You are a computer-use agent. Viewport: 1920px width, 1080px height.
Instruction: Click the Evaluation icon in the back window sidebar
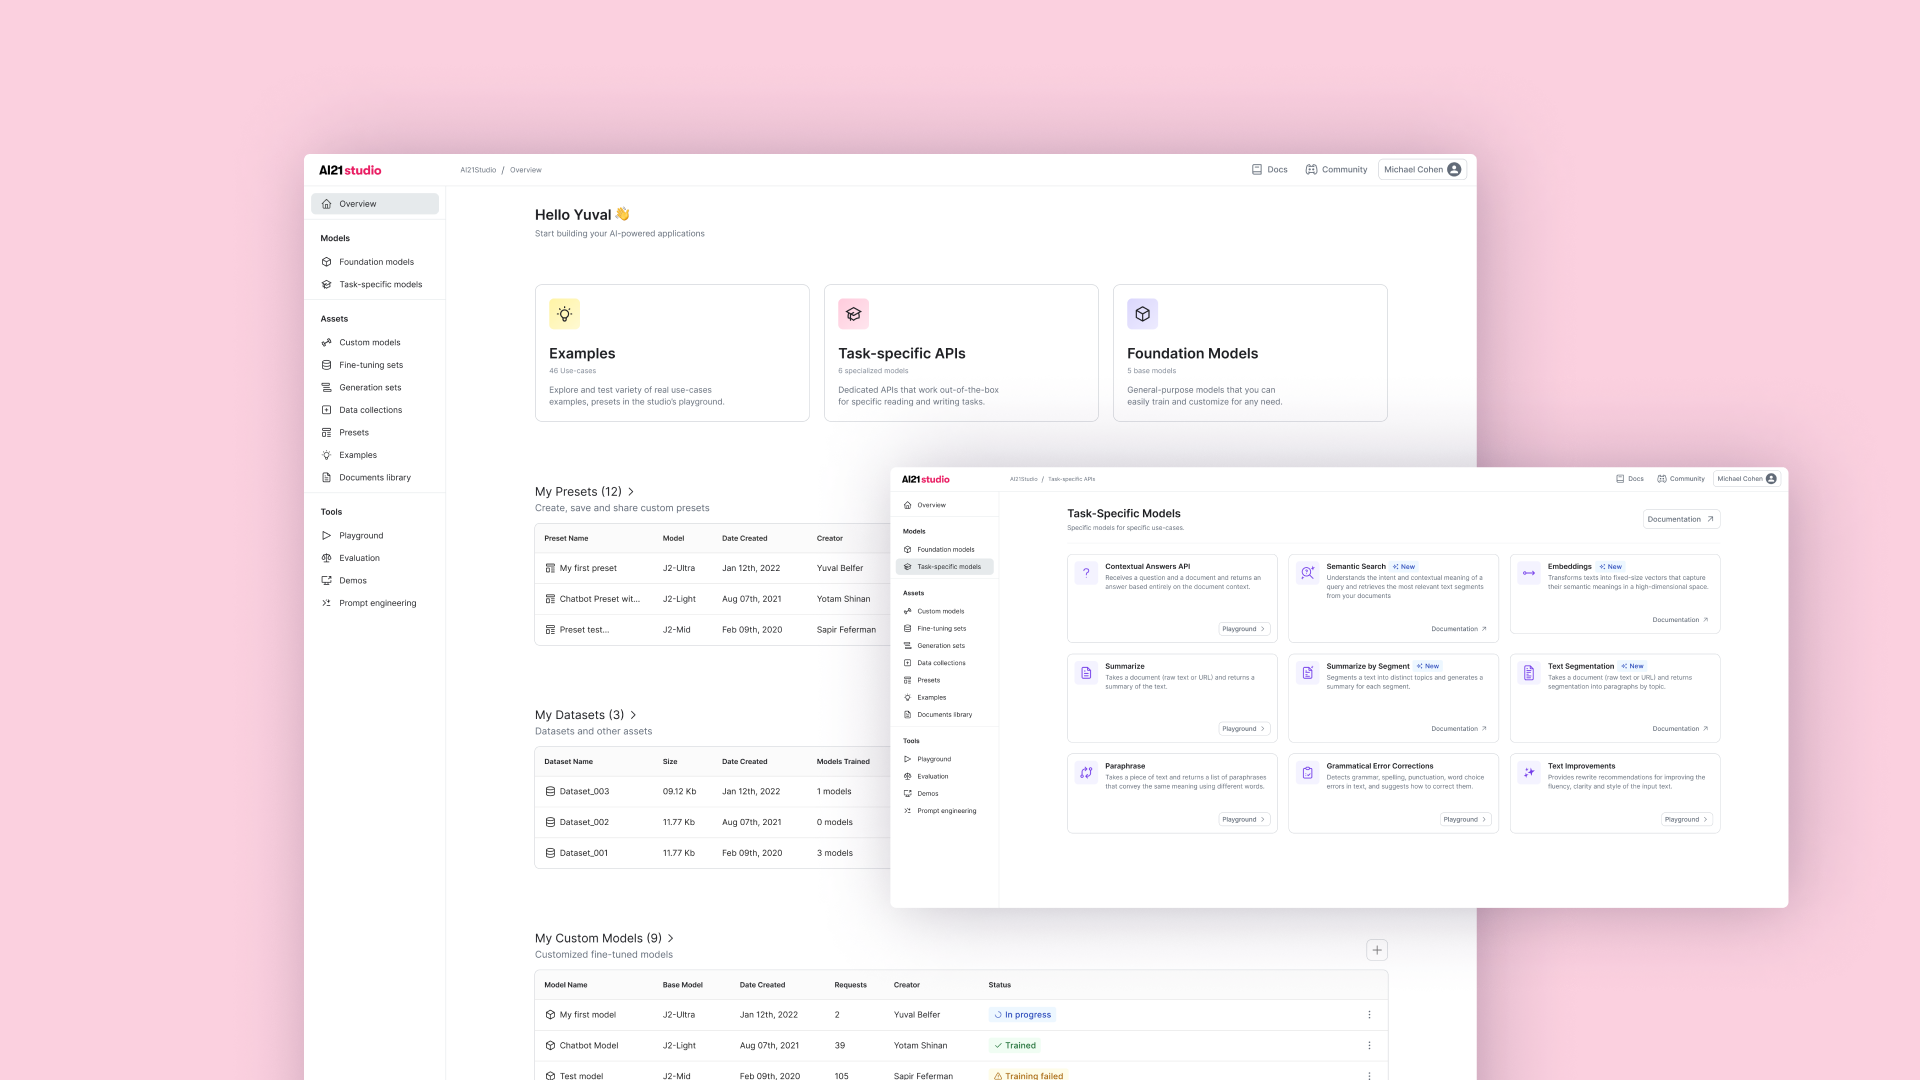[326, 558]
